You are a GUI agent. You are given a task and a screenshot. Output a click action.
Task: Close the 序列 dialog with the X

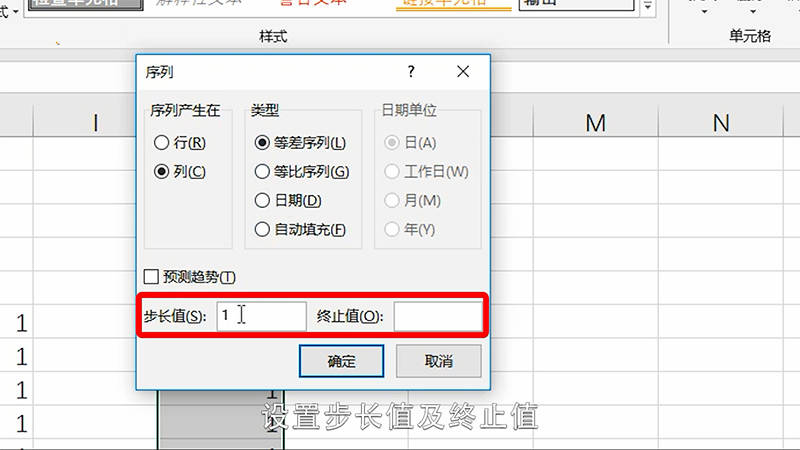point(462,72)
